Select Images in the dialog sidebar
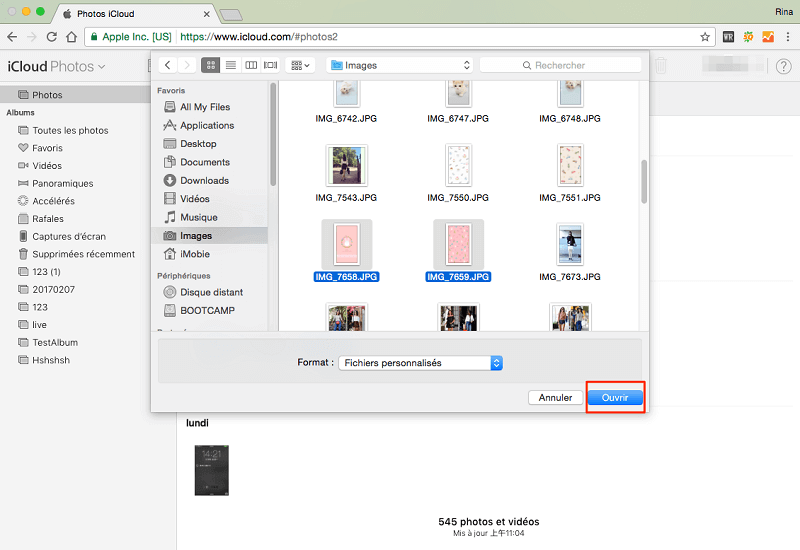 [209, 235]
